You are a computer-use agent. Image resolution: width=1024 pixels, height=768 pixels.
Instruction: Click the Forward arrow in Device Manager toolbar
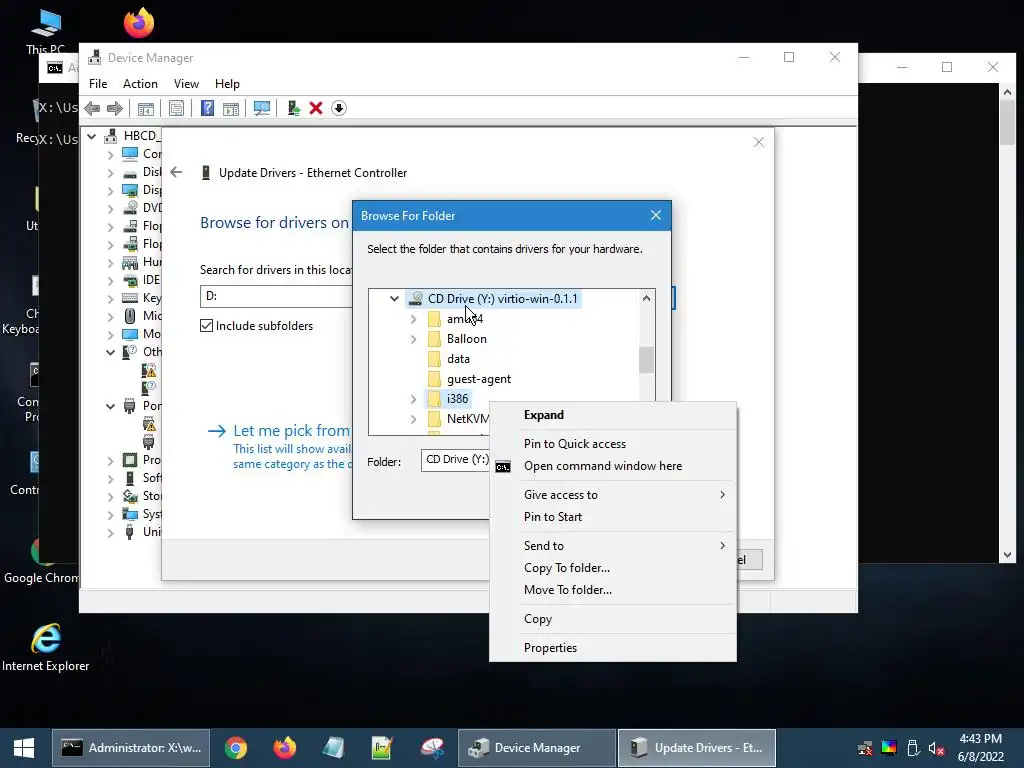click(x=115, y=108)
